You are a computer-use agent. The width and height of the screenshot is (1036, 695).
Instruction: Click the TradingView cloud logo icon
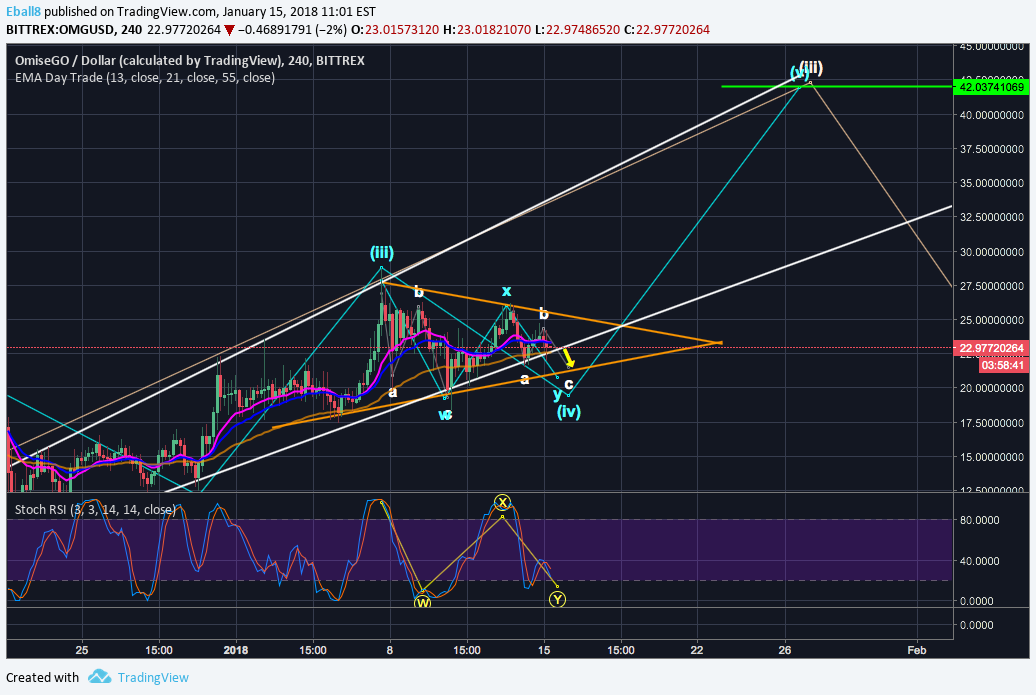point(100,677)
